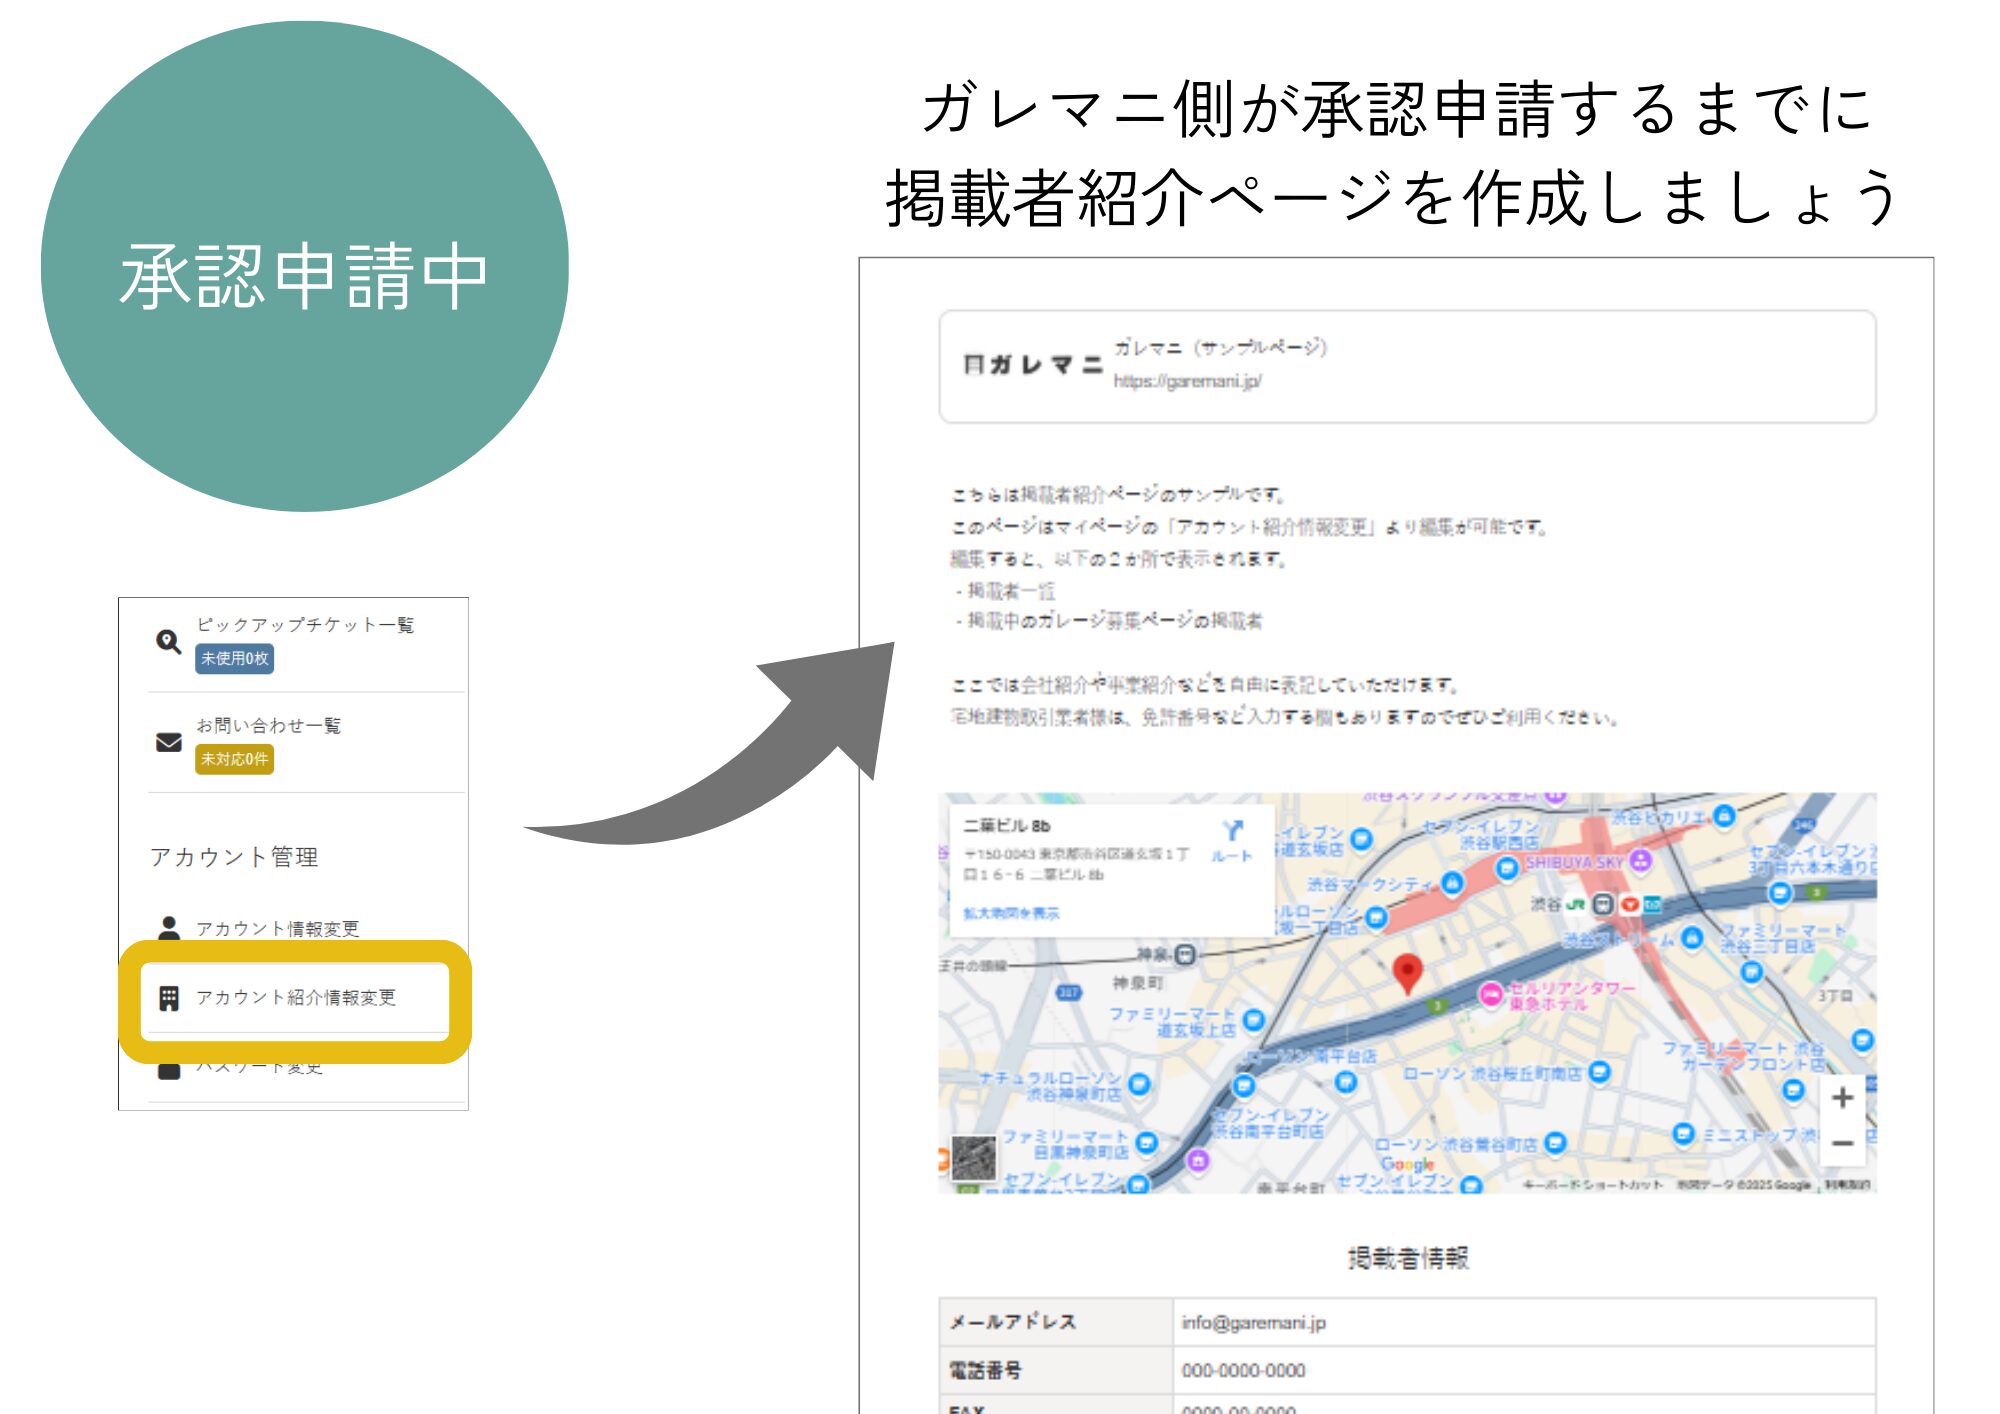Click the SHIBUYA SKY purple marker icon

coord(1640,860)
